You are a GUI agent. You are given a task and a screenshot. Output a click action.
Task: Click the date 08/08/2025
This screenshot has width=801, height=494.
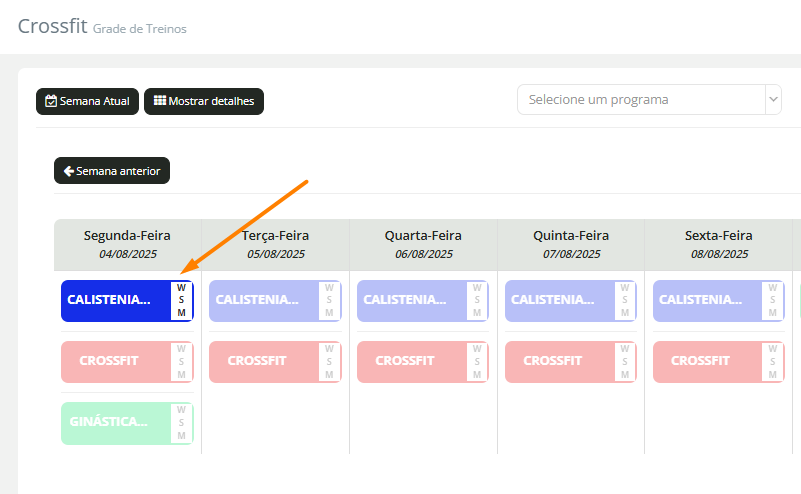point(719,254)
